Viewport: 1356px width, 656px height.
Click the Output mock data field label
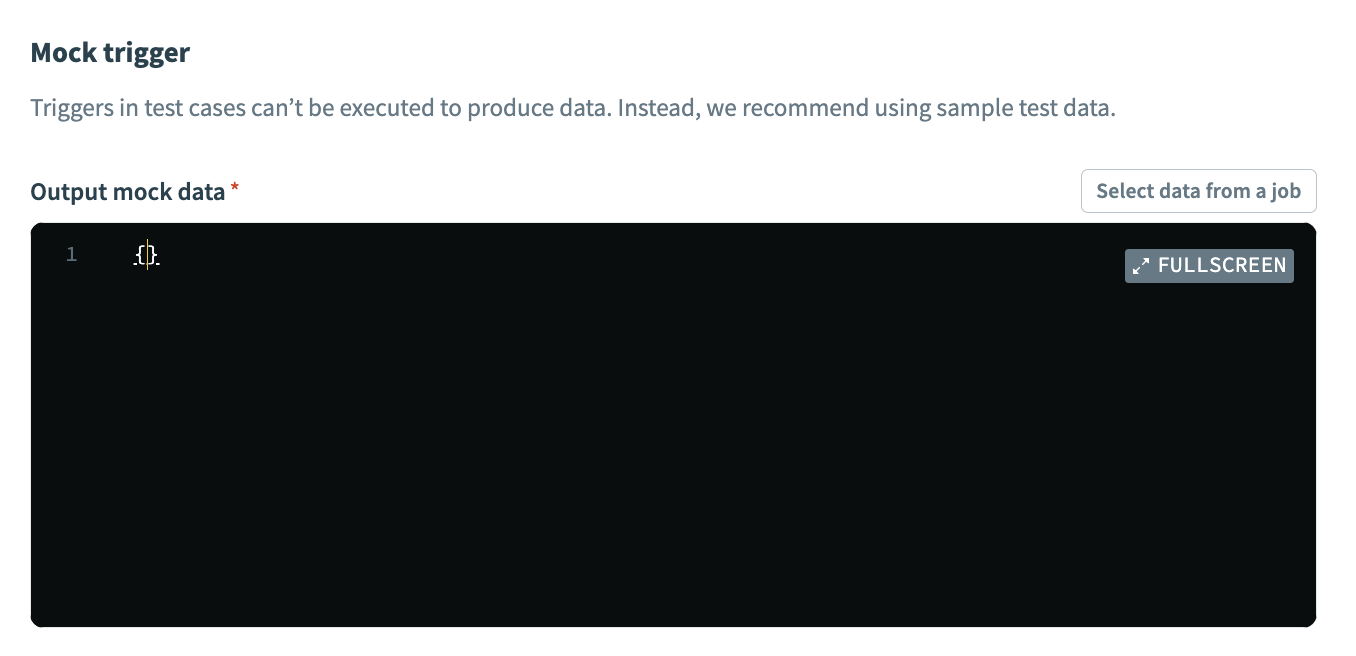pos(125,191)
